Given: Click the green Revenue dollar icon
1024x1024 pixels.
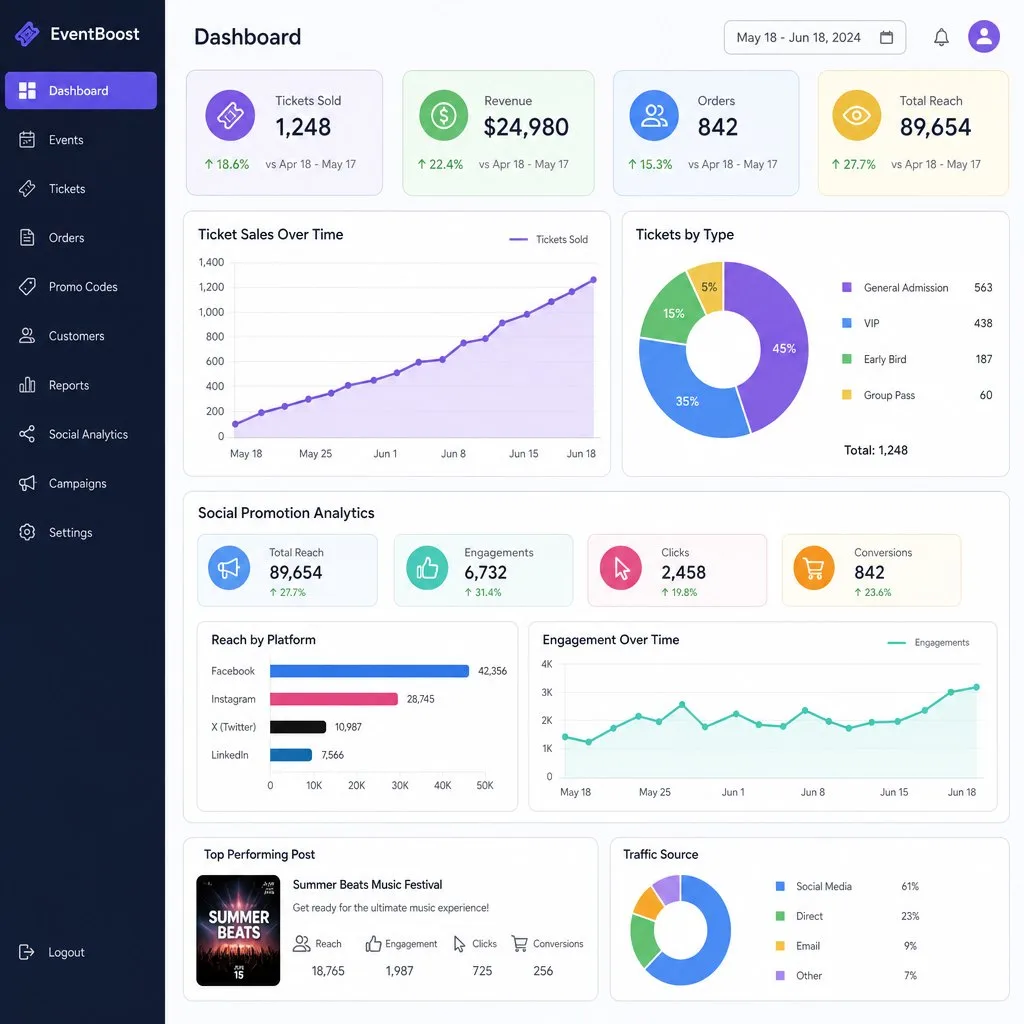Looking at the screenshot, I should point(443,116).
